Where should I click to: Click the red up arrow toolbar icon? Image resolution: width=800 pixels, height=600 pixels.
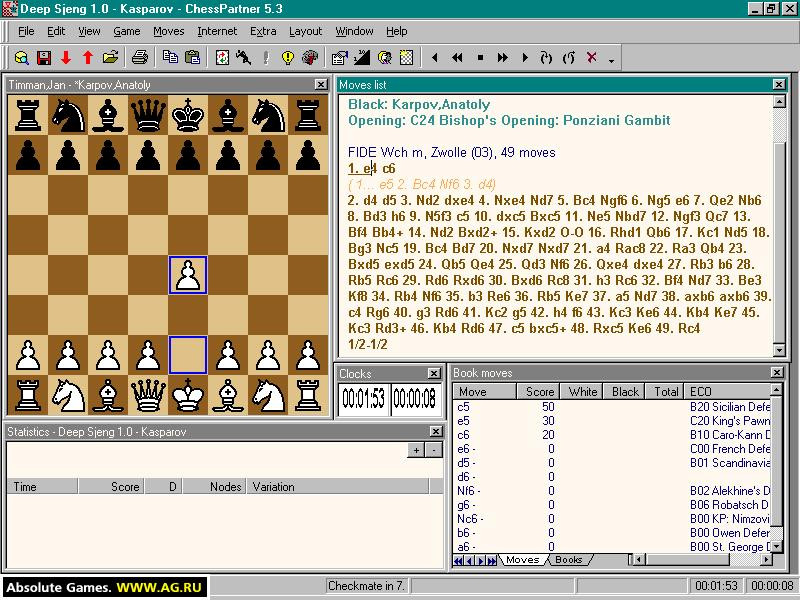point(88,58)
